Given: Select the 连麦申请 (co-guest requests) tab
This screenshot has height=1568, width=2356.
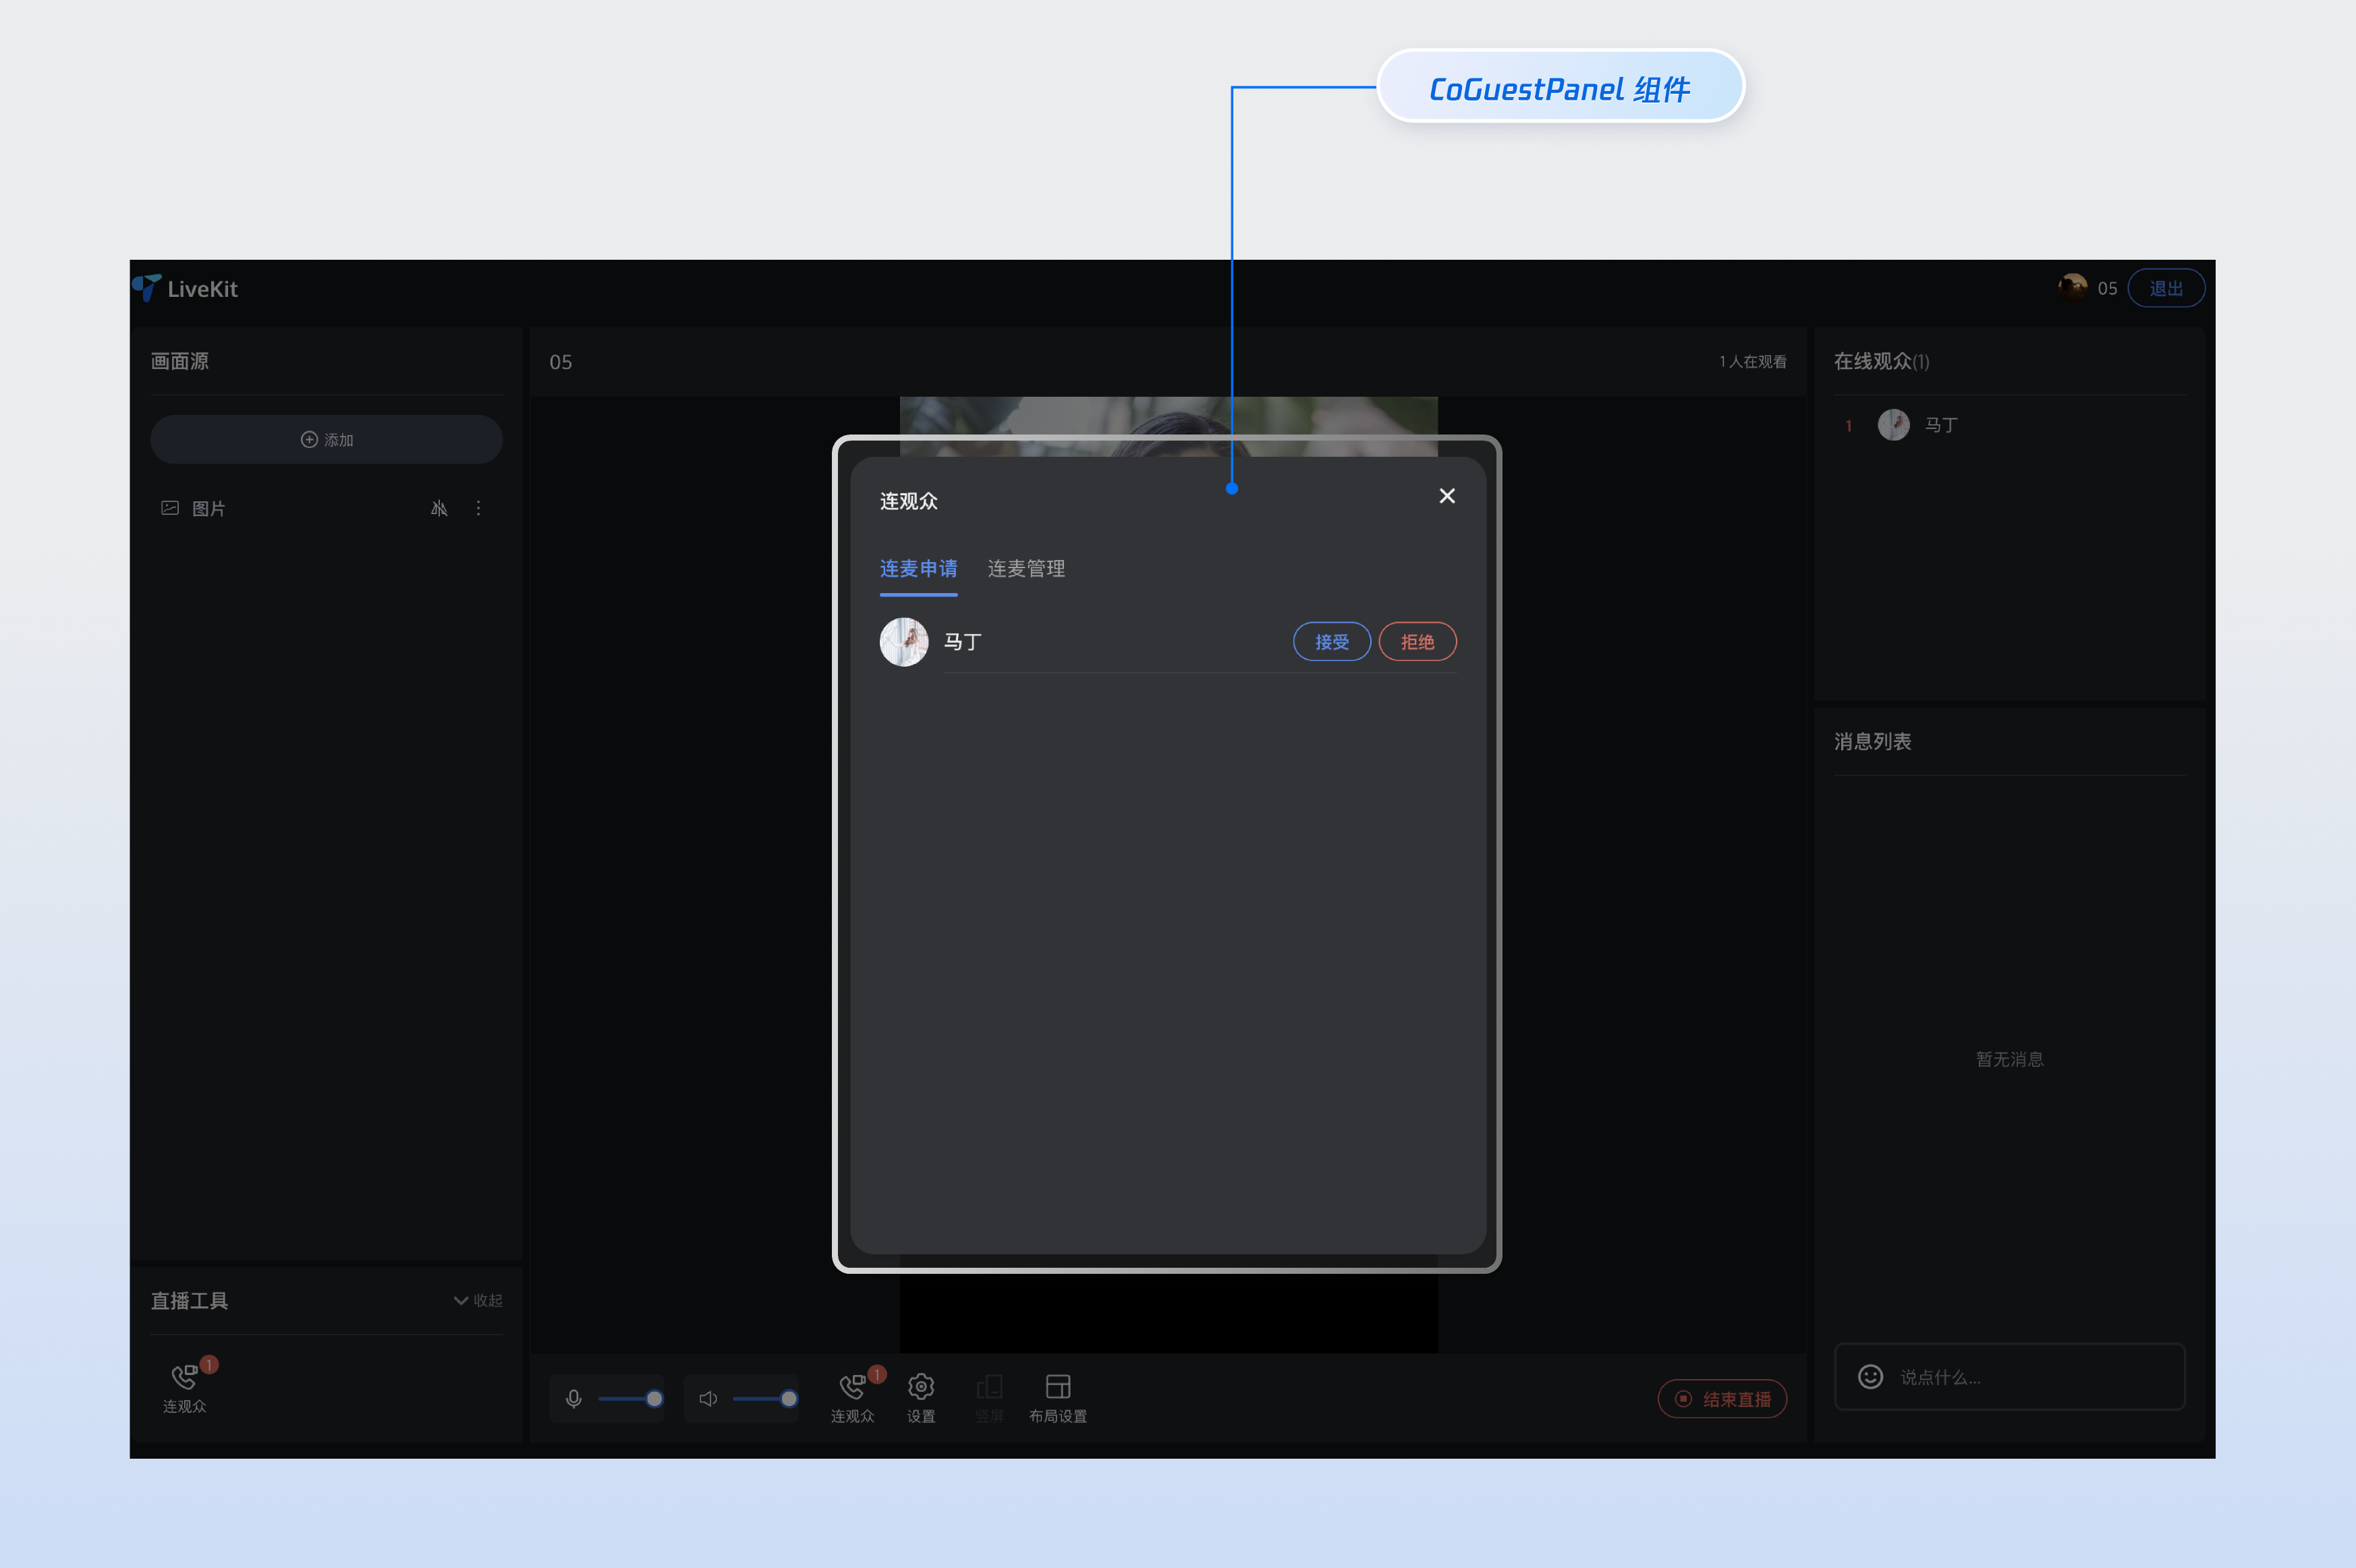Looking at the screenshot, I should pyautogui.click(x=918, y=568).
